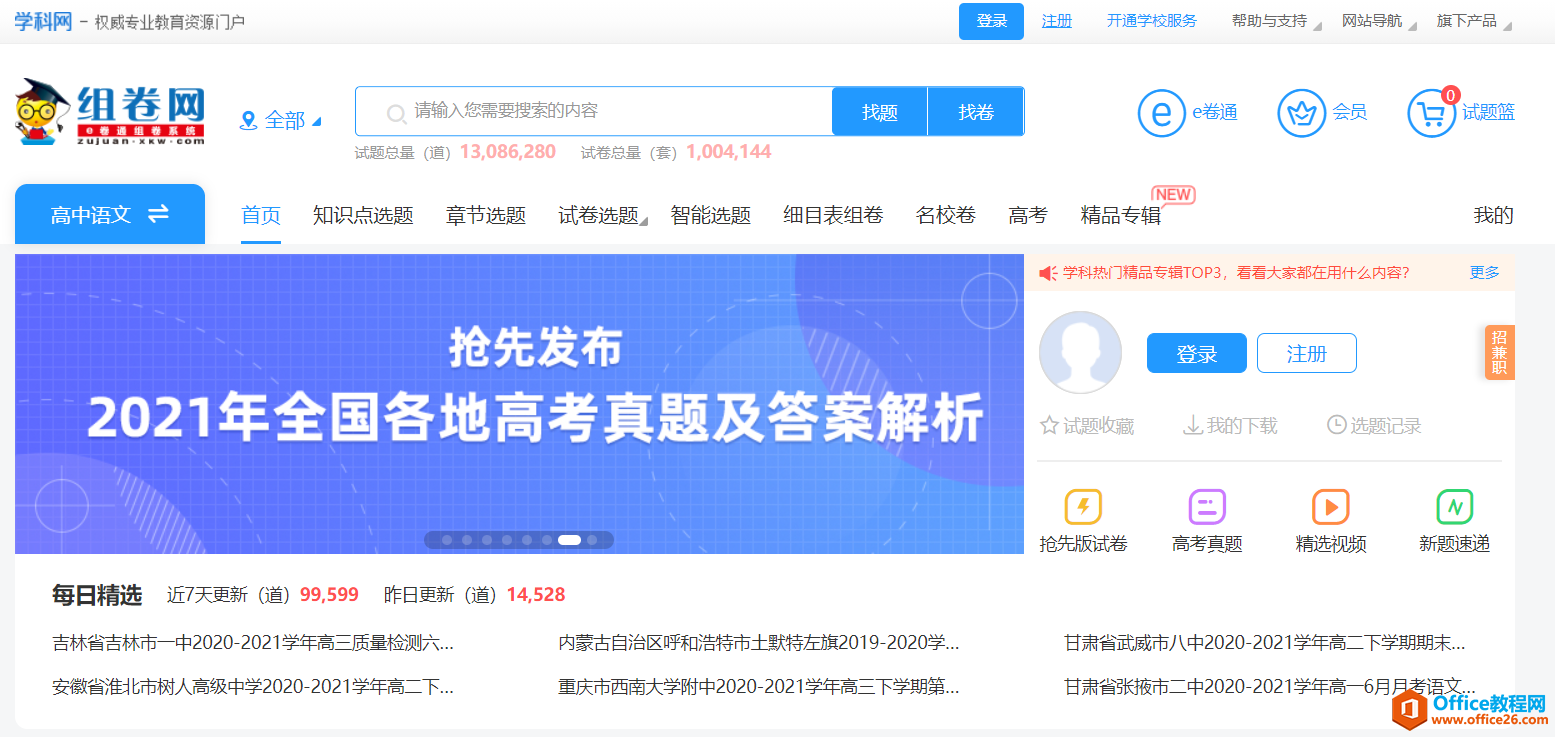Click 昨日更新 count 14,528
1555x737 pixels.
click(536, 595)
